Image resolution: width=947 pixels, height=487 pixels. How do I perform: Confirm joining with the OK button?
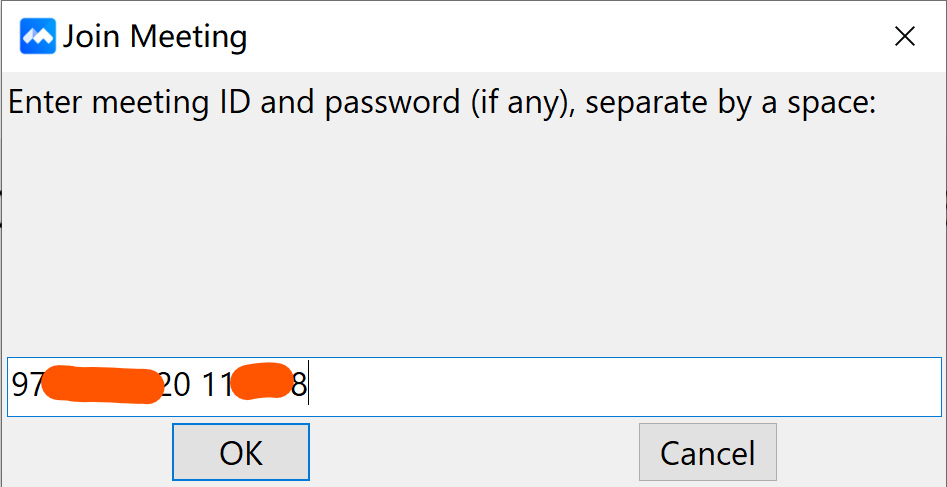241,453
